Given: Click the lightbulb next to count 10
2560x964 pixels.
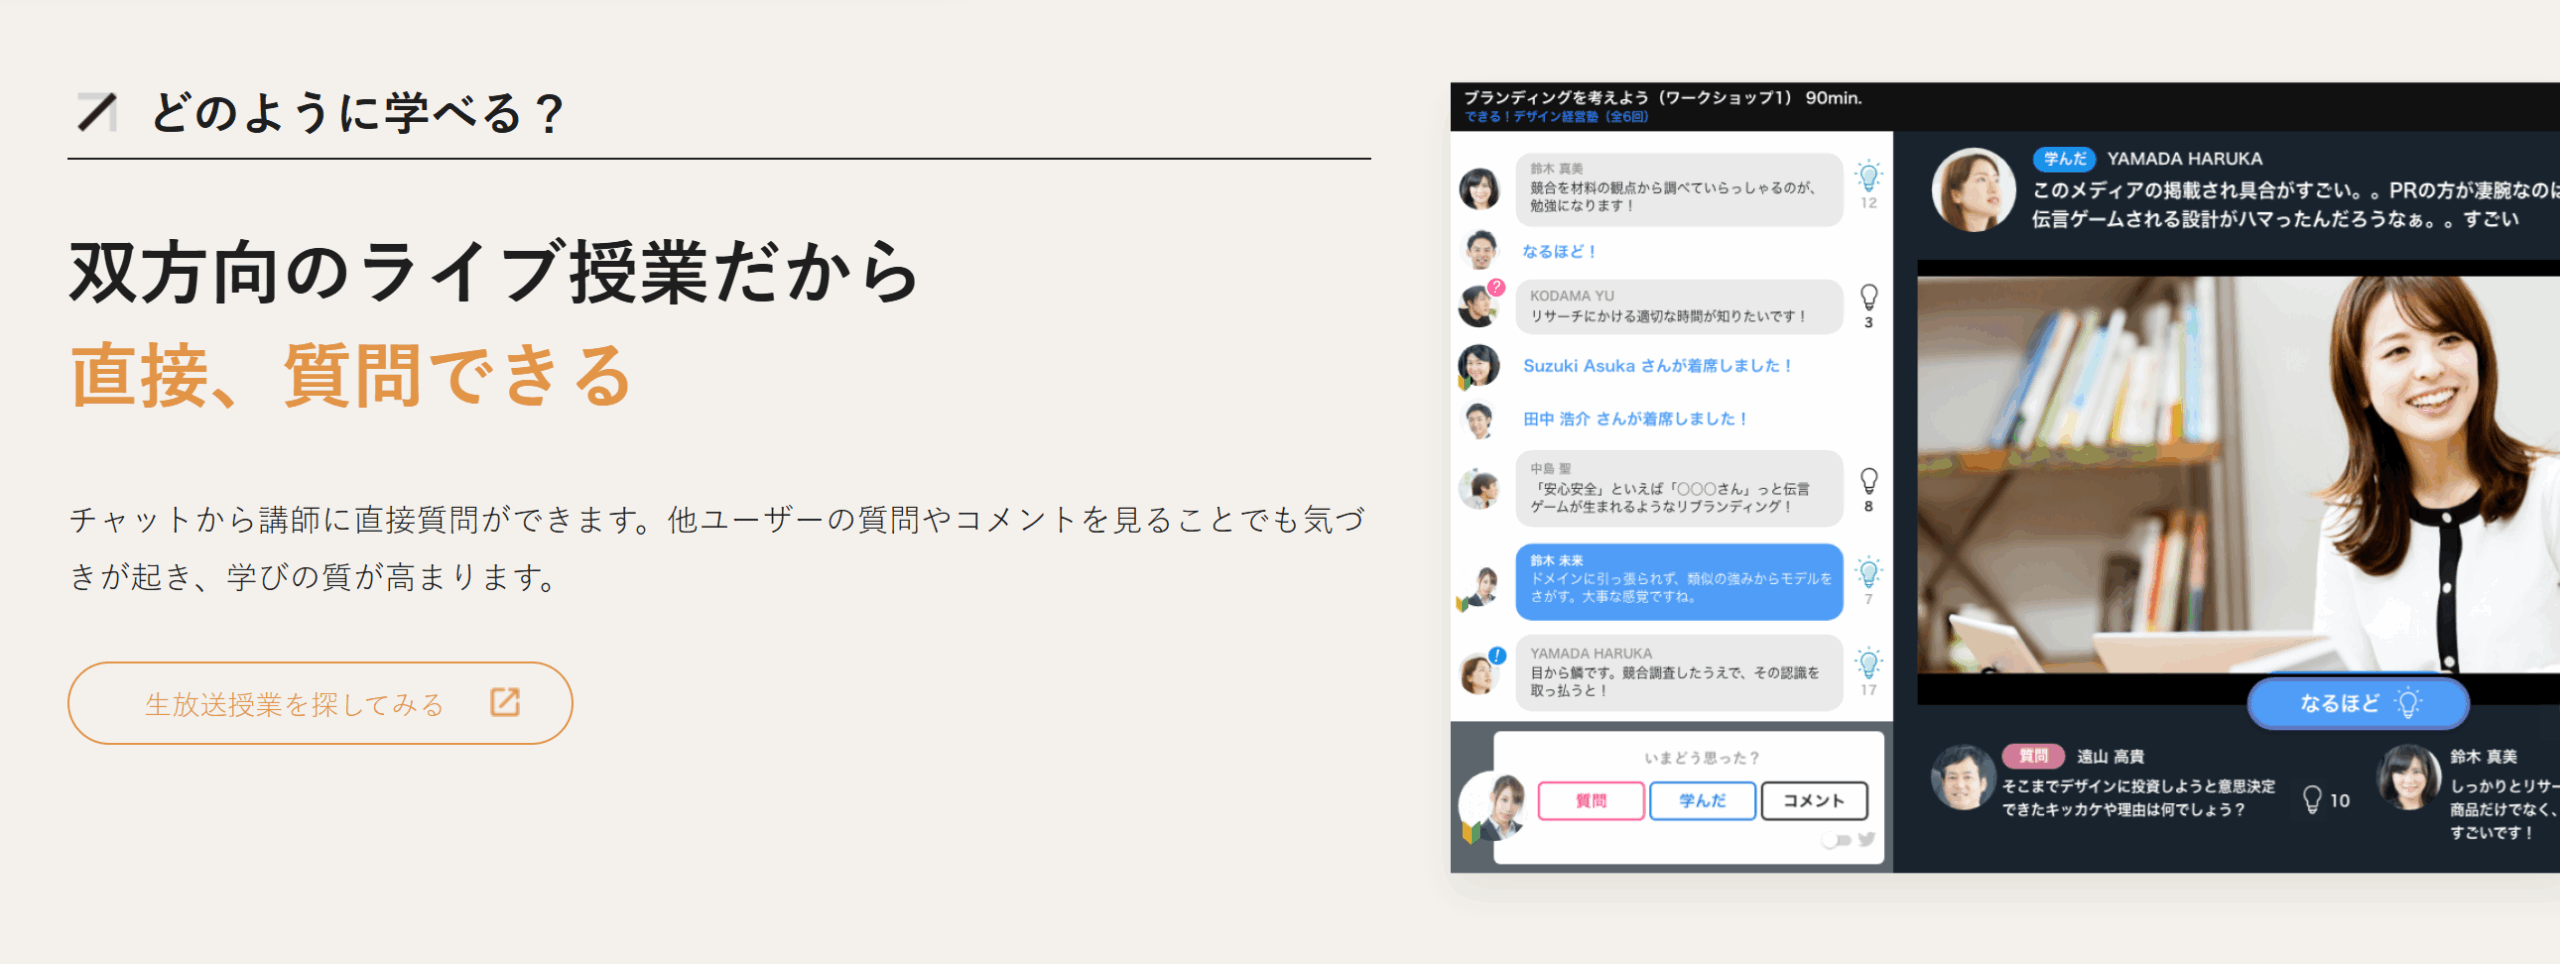Looking at the screenshot, I should 2312,799.
